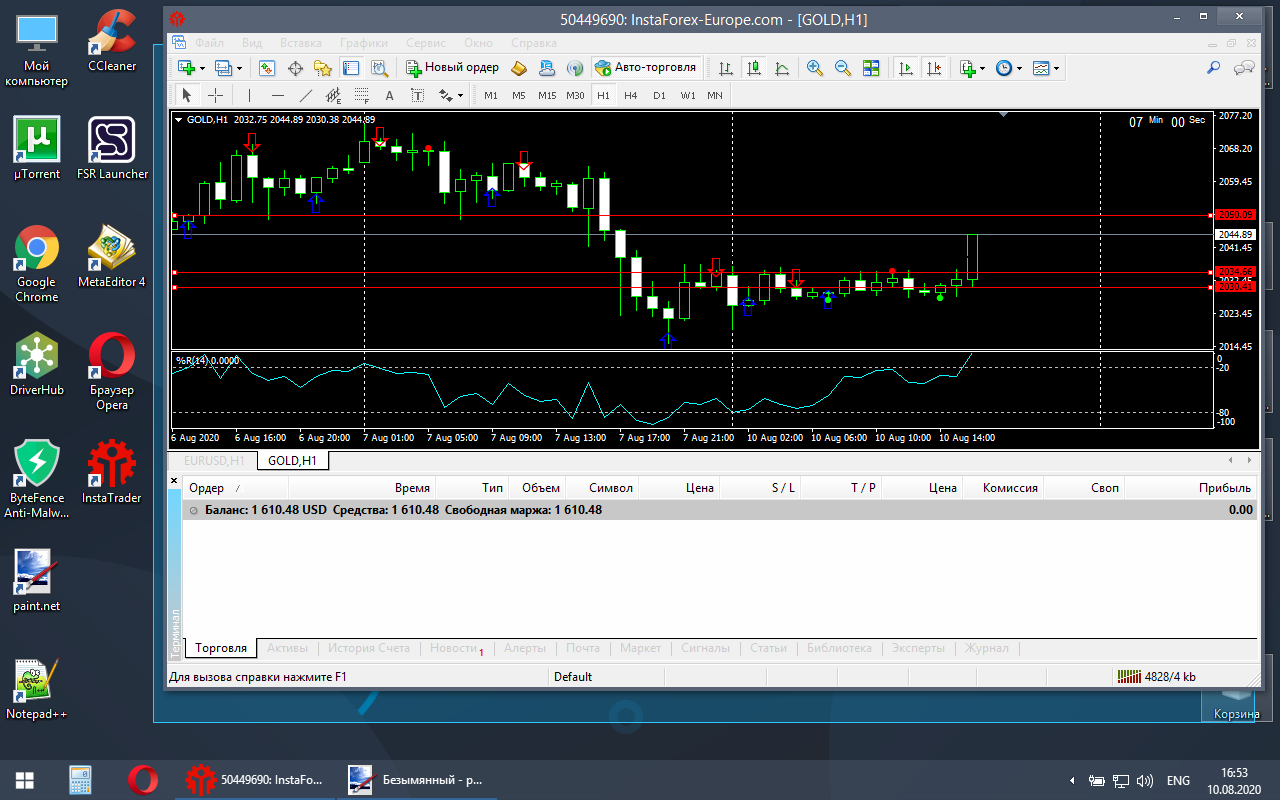Switch to the candlestick chart mode
This screenshot has width=1280, height=800.
click(x=754, y=68)
